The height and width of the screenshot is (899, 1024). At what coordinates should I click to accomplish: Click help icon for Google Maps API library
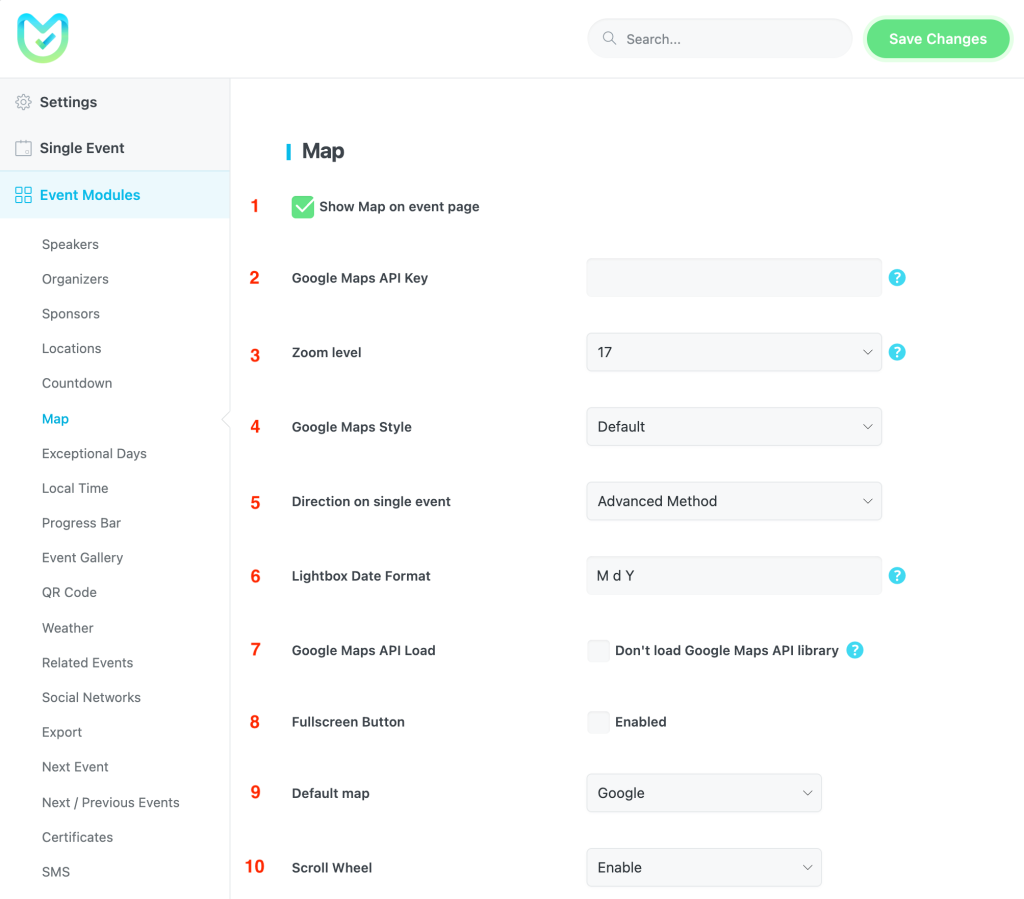point(855,650)
